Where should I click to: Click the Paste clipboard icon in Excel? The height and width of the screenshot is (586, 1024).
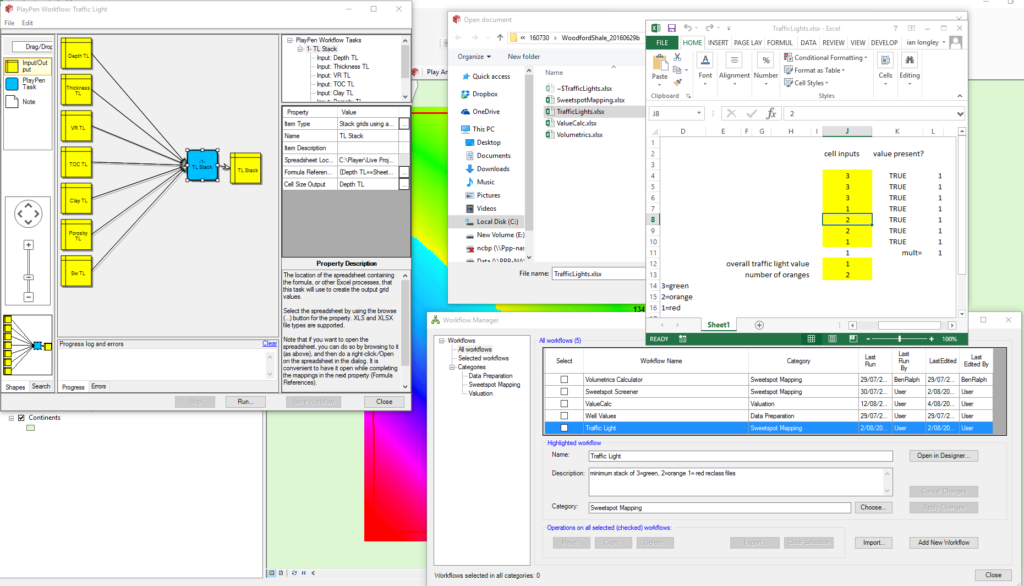coord(659,66)
